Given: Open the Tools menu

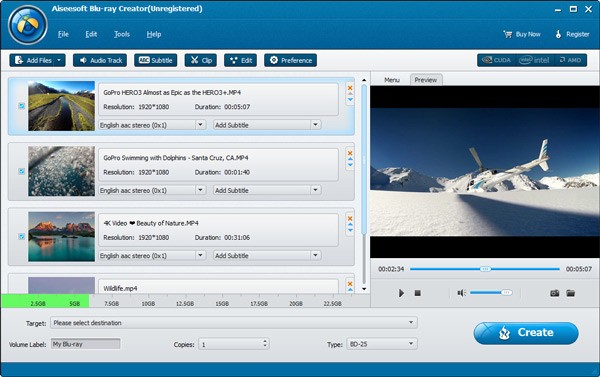Looking at the screenshot, I should click(122, 34).
